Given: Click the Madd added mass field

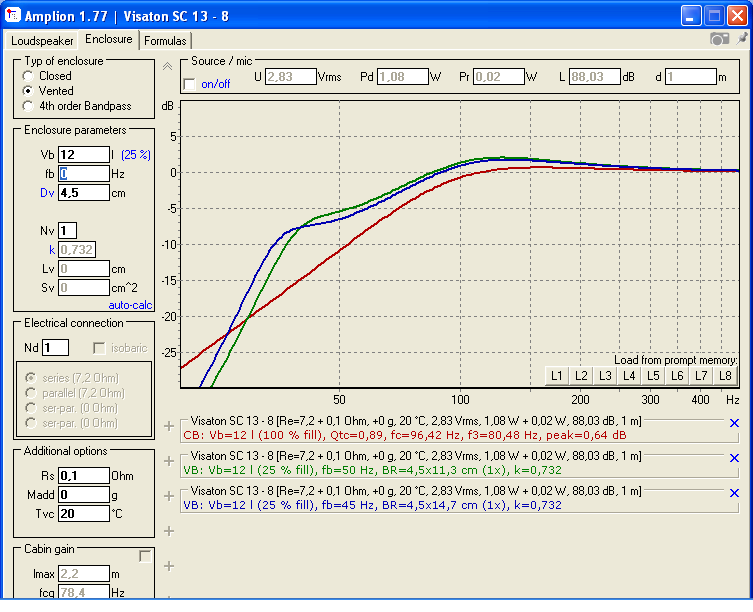Looking at the screenshot, I should 84,494.
